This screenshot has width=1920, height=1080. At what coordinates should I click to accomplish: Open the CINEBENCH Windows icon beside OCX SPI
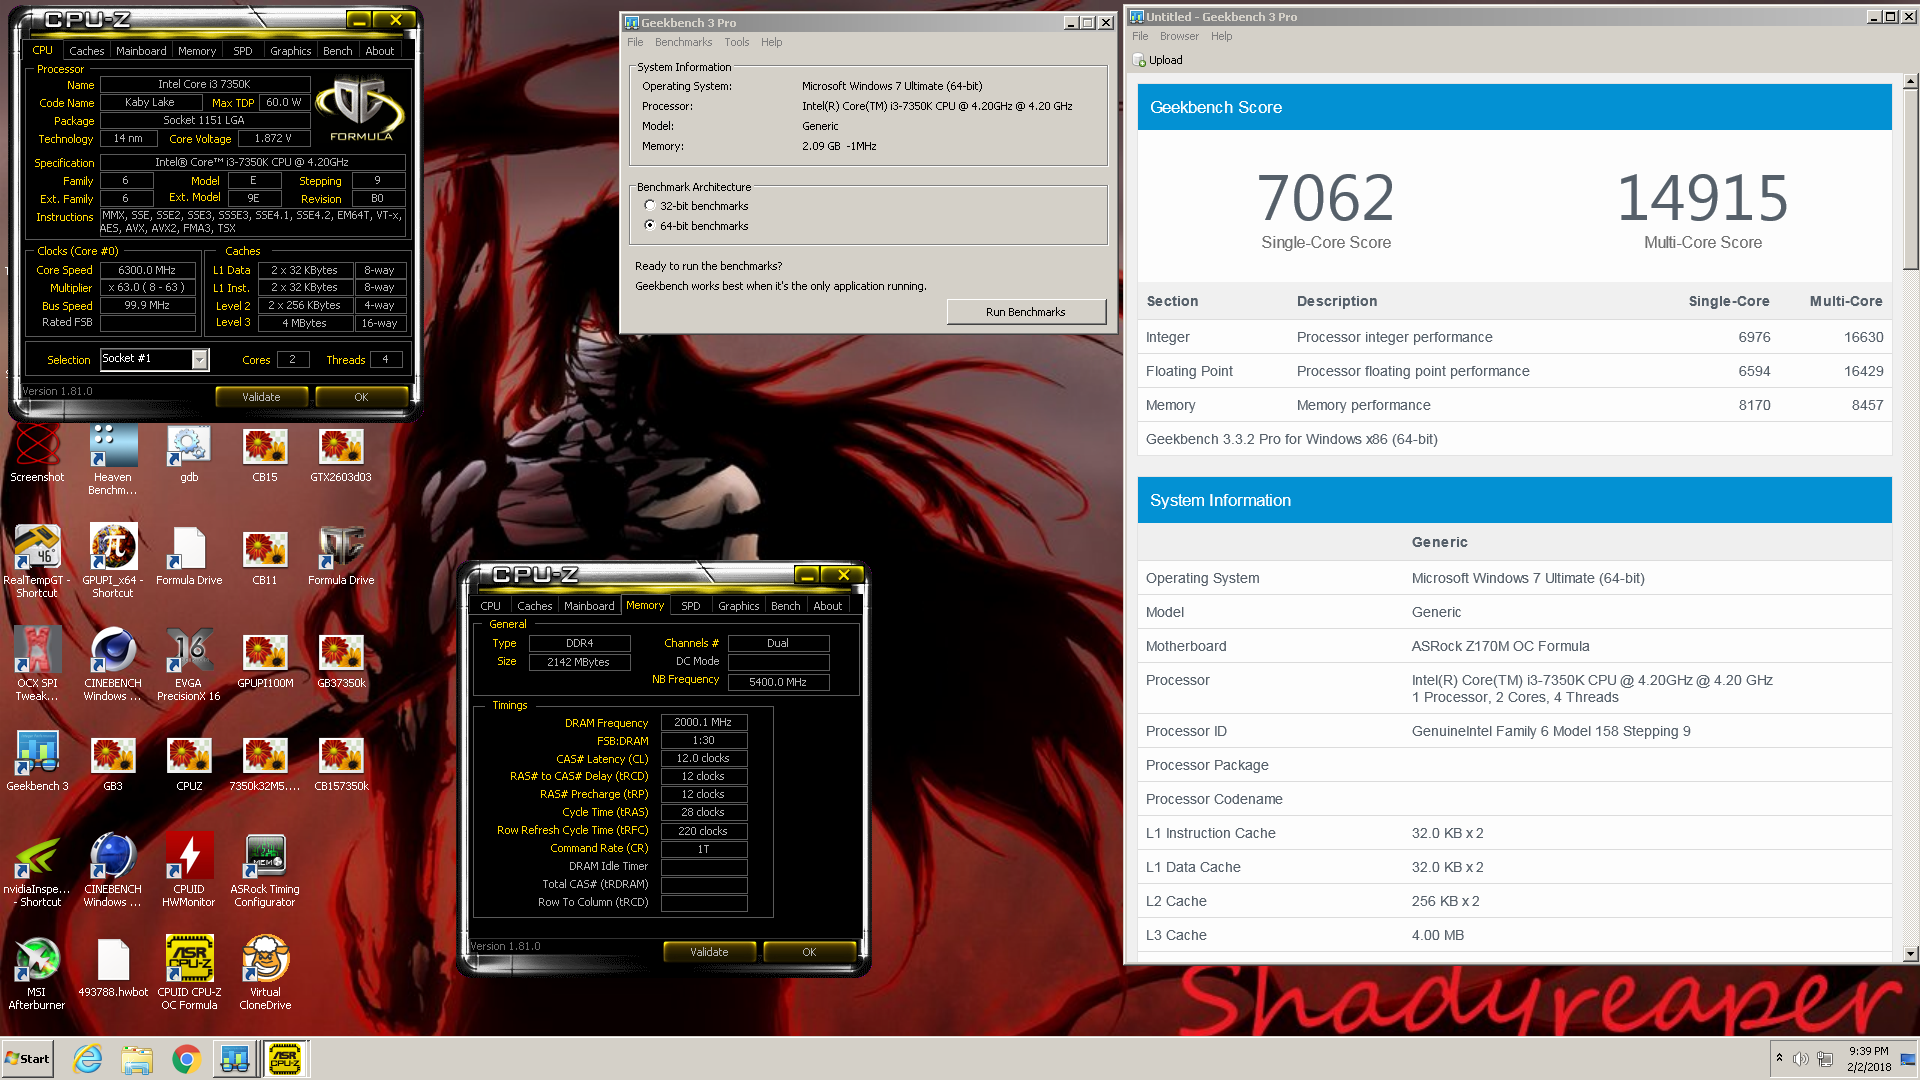[x=113, y=665]
